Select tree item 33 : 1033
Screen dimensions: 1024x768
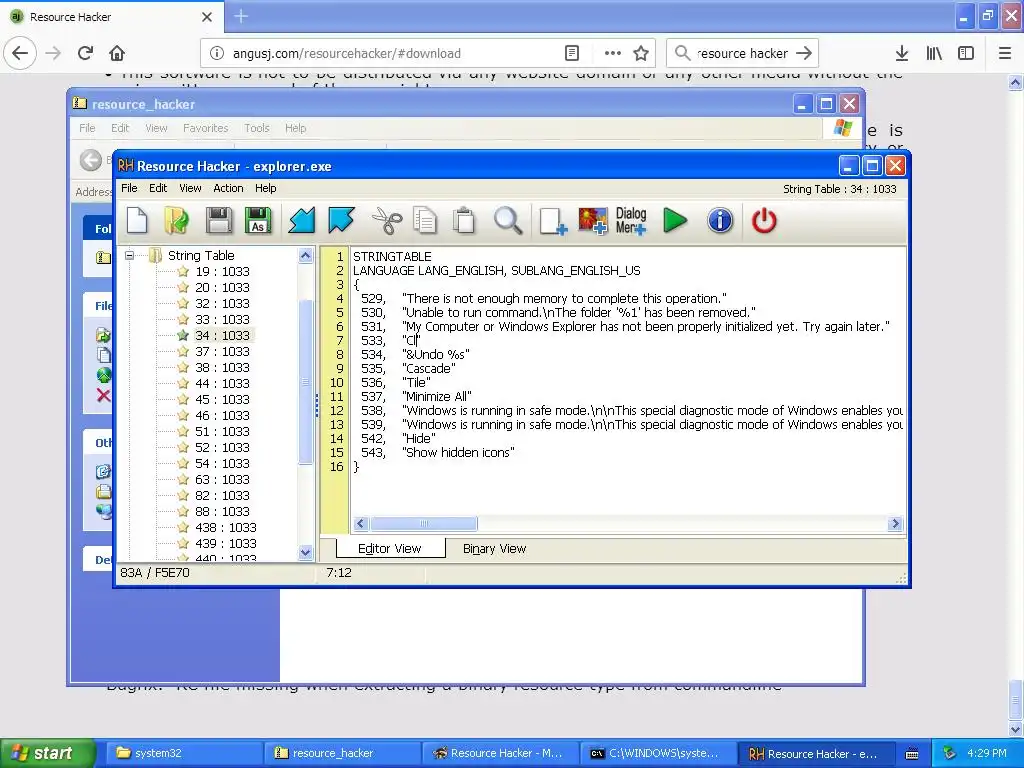(x=222, y=319)
